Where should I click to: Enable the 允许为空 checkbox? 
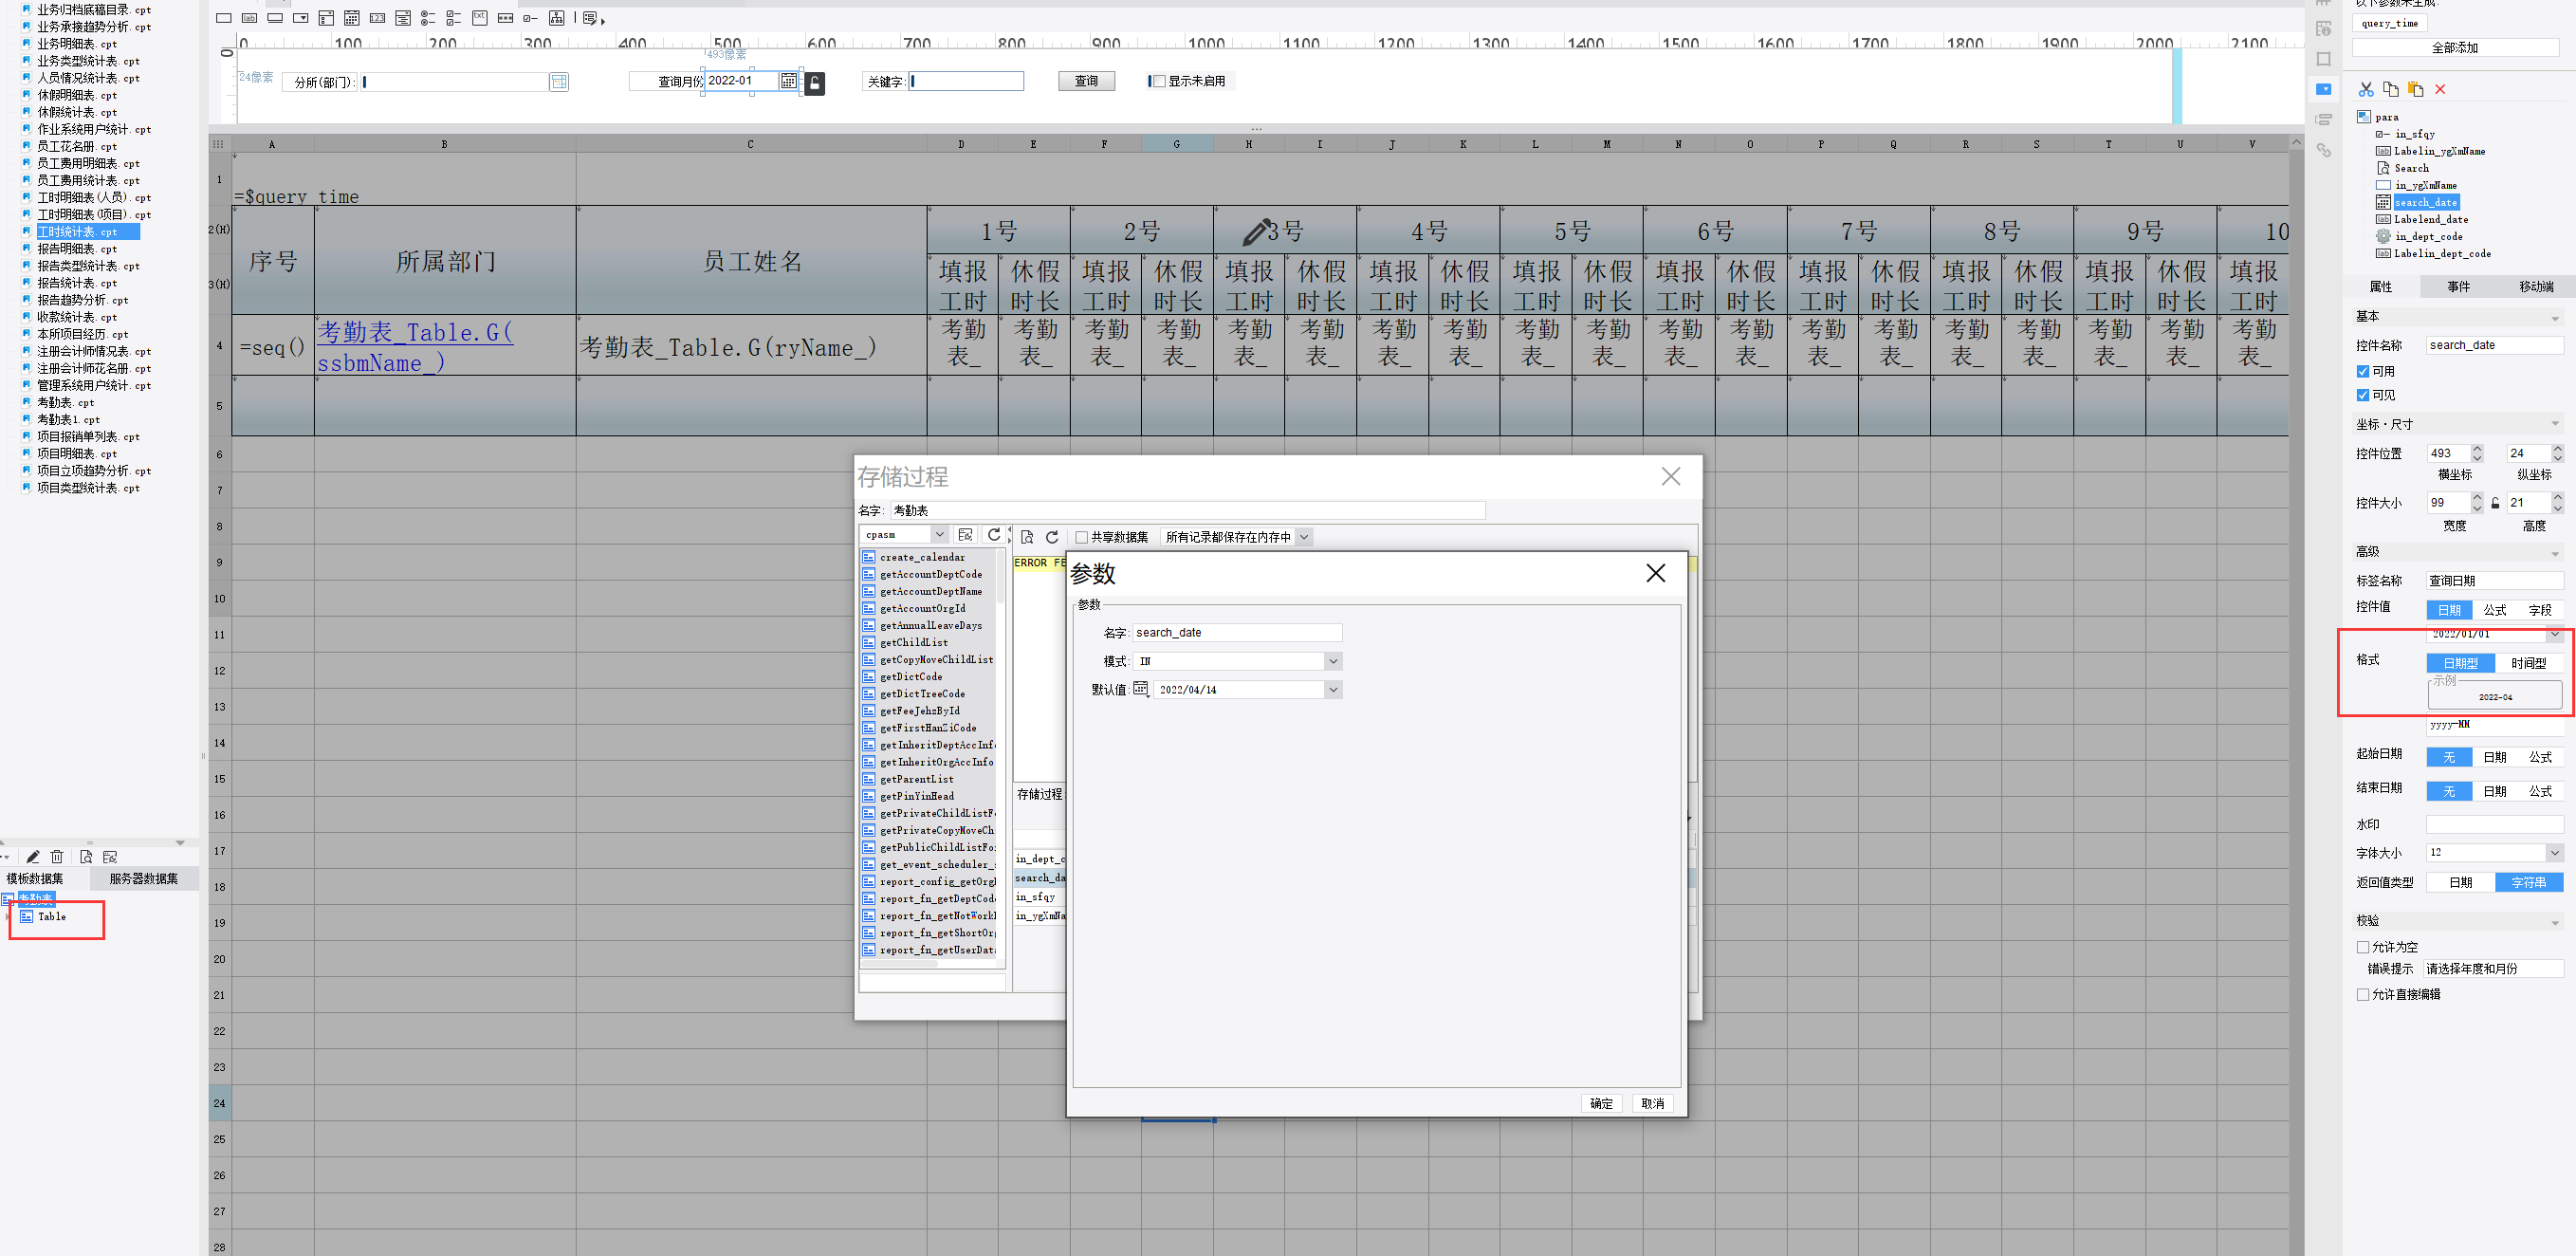[x=2363, y=947]
